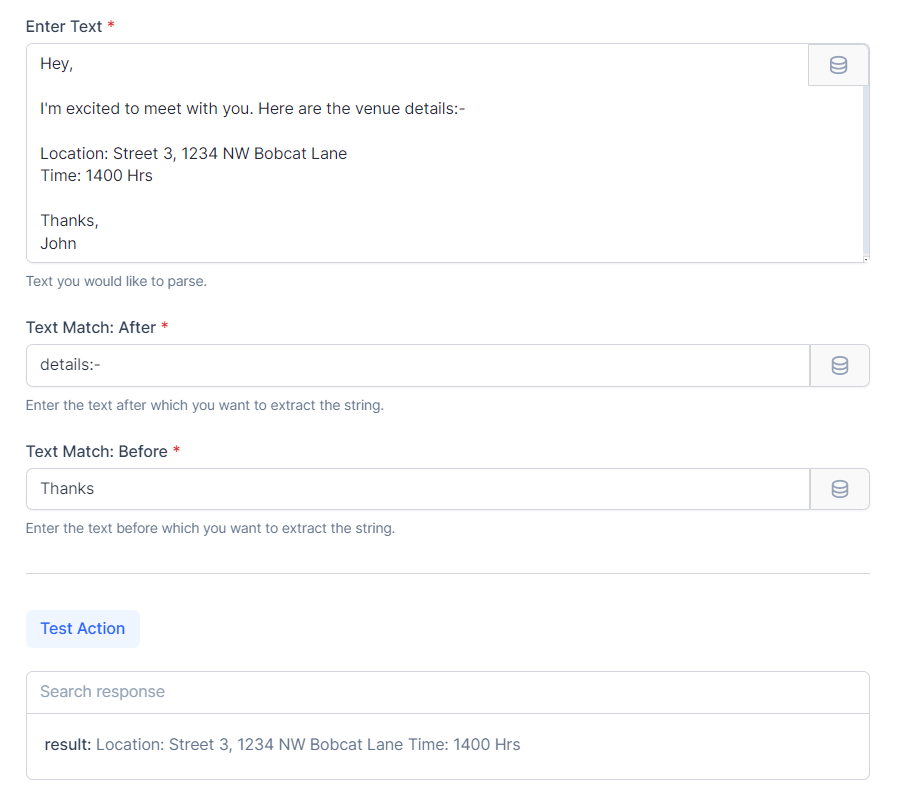Click the 'Location: Street 3' line in text area
The image size is (899, 801).
(193, 154)
